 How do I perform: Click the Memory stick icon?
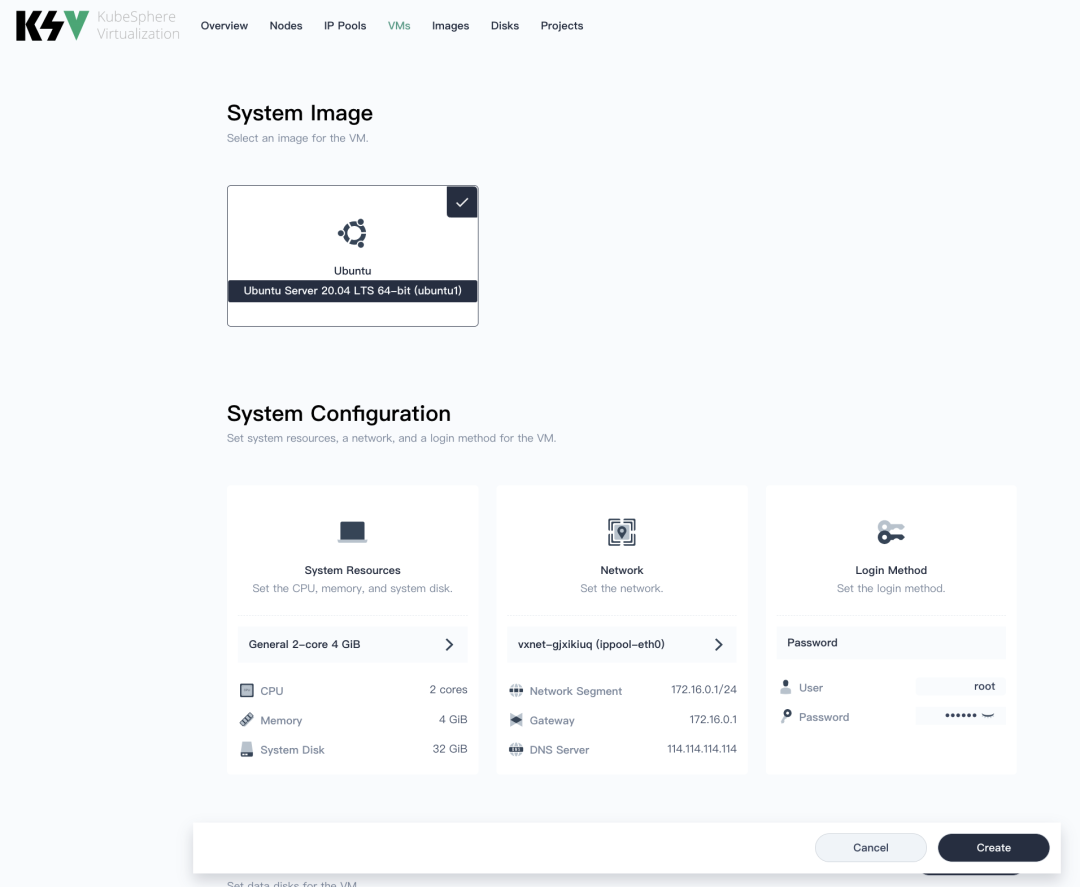point(247,720)
